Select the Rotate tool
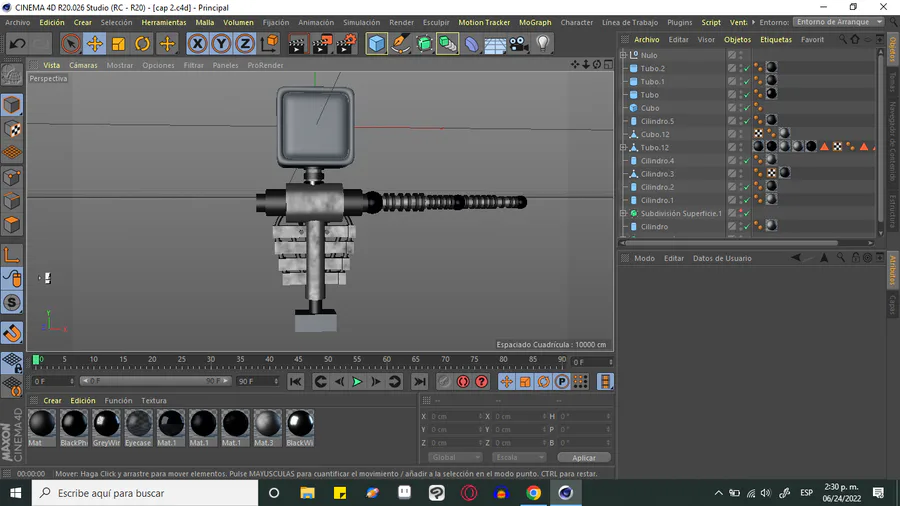 point(143,44)
